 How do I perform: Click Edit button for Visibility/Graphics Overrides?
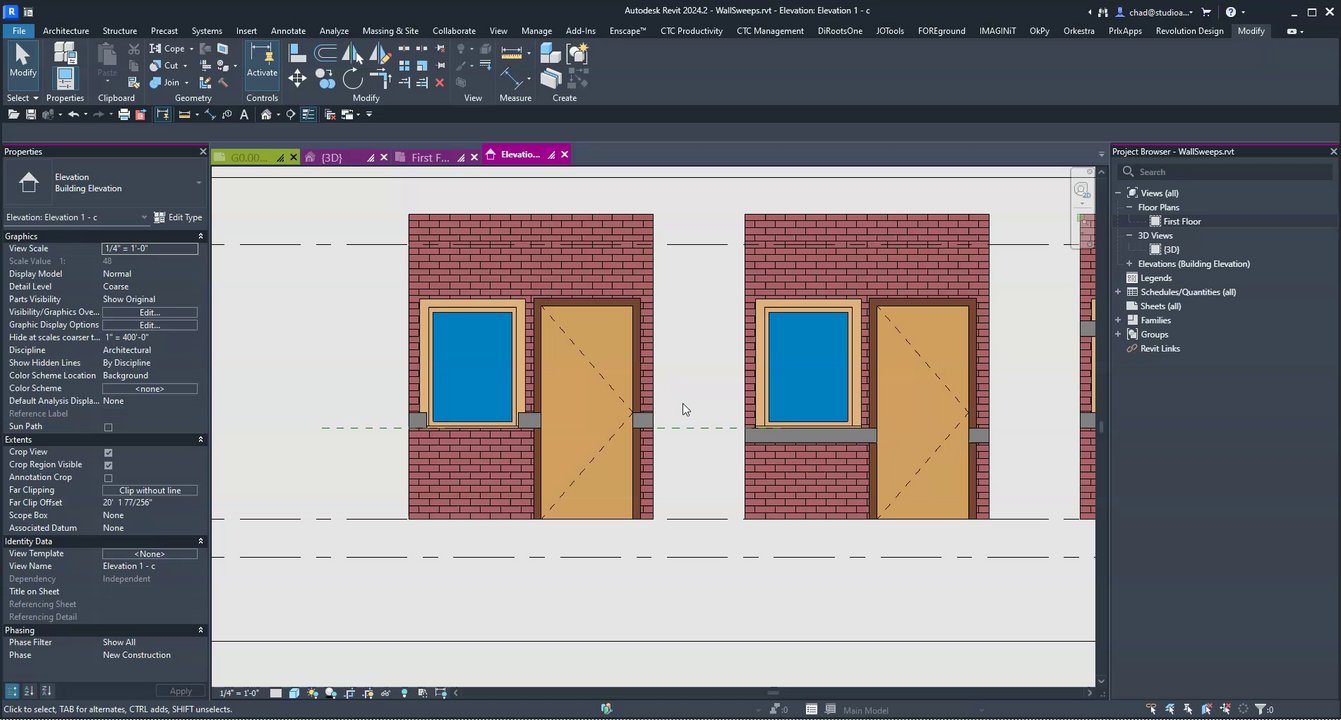[x=149, y=312]
